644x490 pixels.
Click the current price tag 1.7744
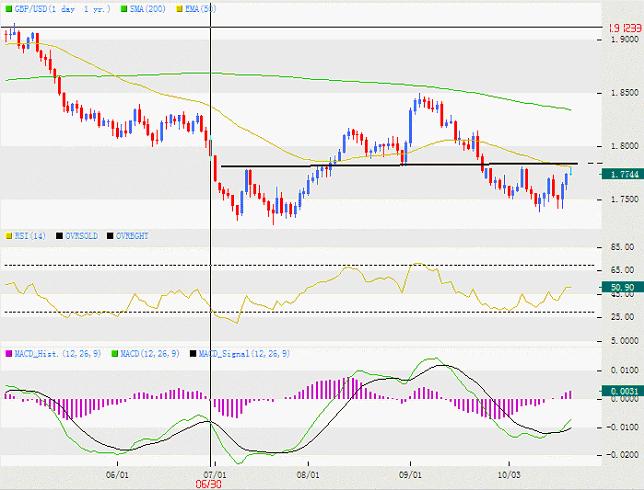tap(622, 175)
